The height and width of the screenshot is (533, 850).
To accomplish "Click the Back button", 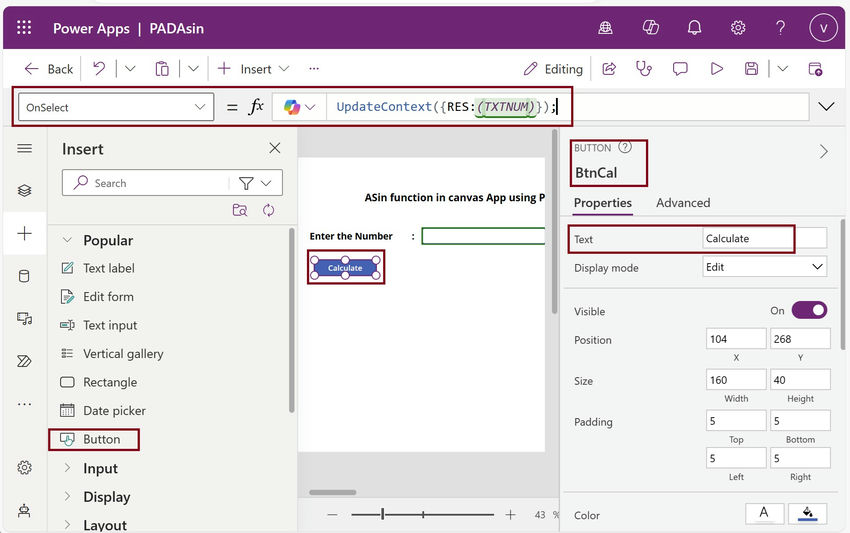I will point(49,69).
